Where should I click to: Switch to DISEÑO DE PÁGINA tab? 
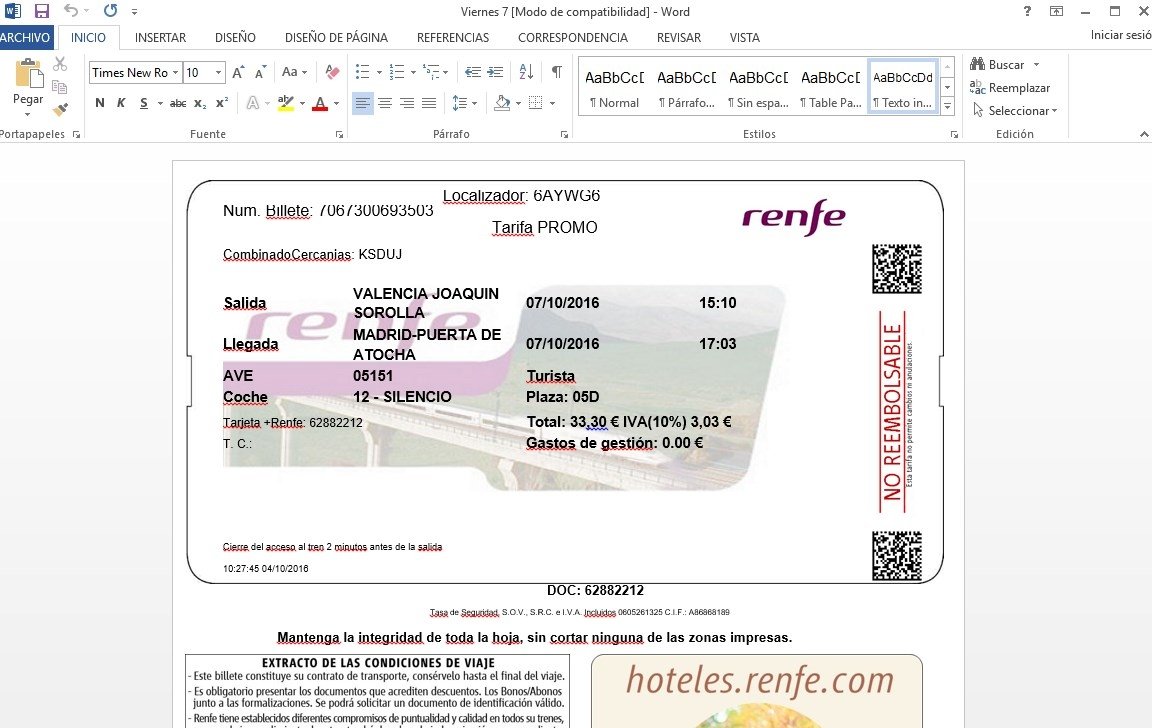[336, 37]
